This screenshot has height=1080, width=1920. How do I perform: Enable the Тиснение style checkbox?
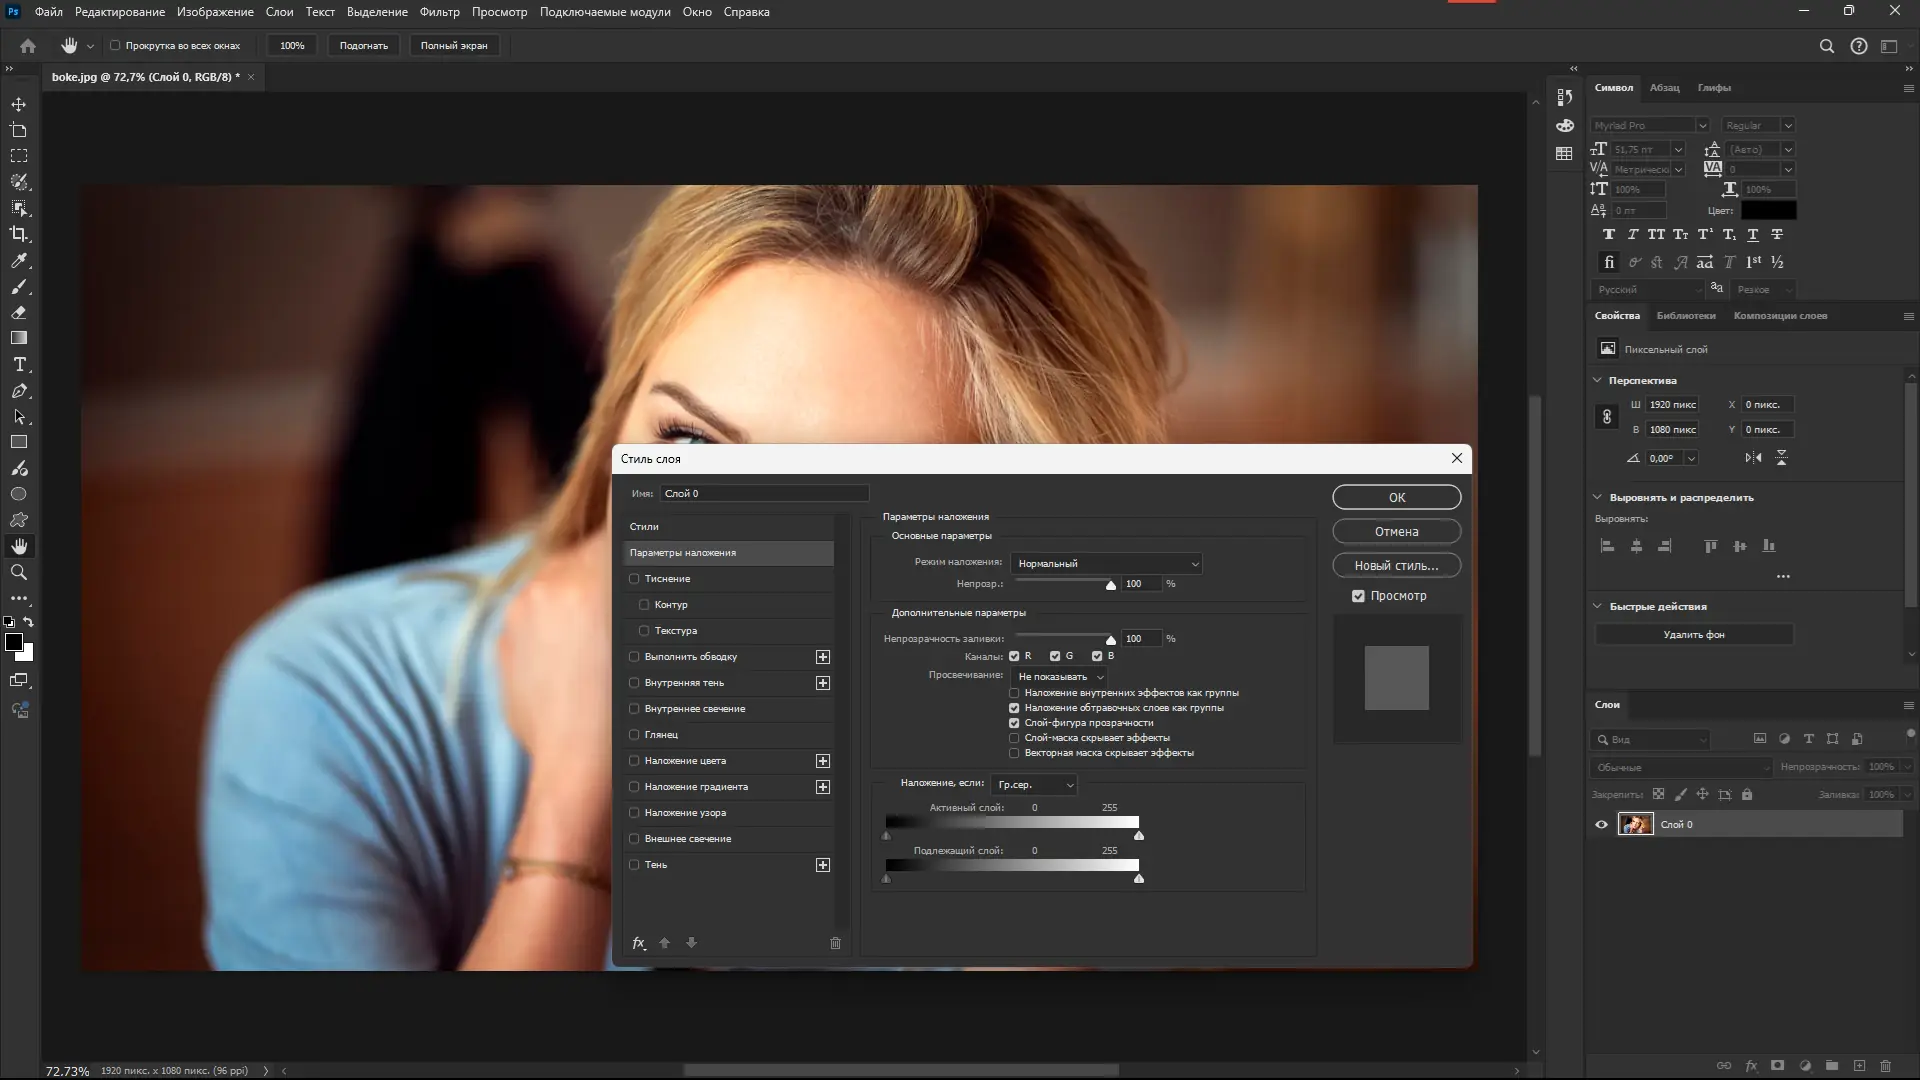[x=634, y=579]
